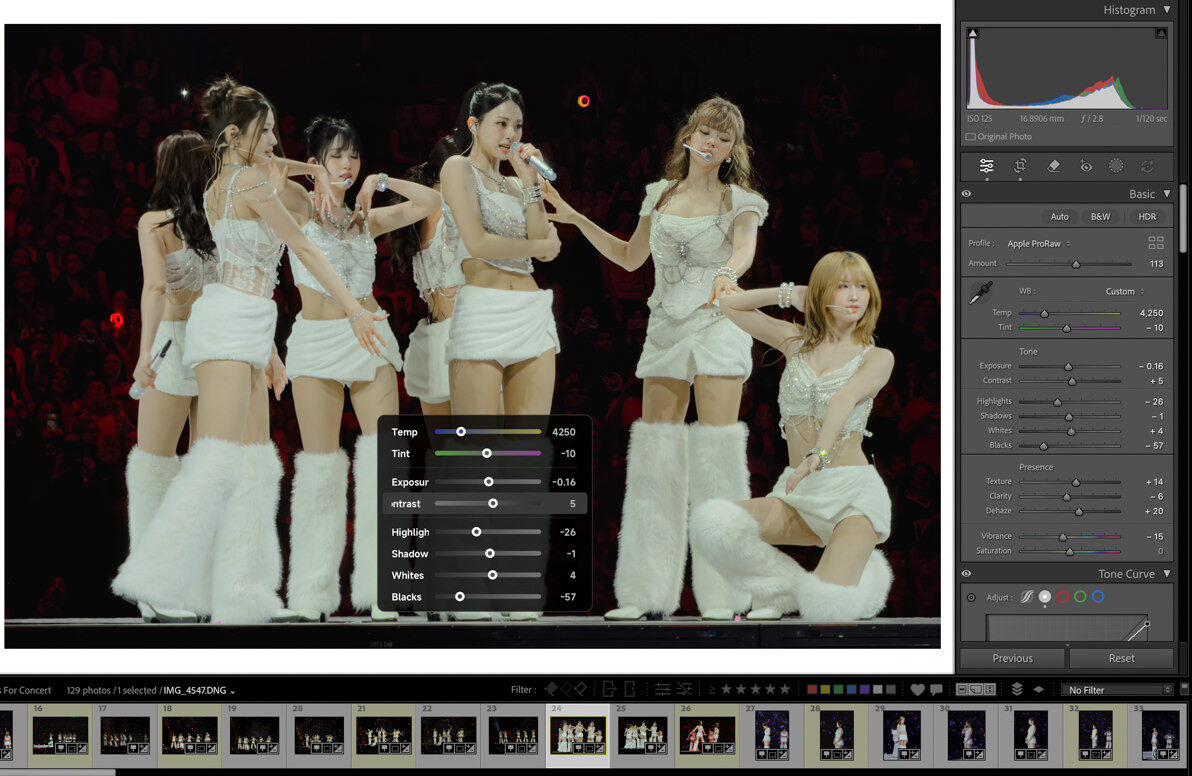Open the No Filter dropdown in filmstrip
1192x776 pixels.
[1120, 689]
